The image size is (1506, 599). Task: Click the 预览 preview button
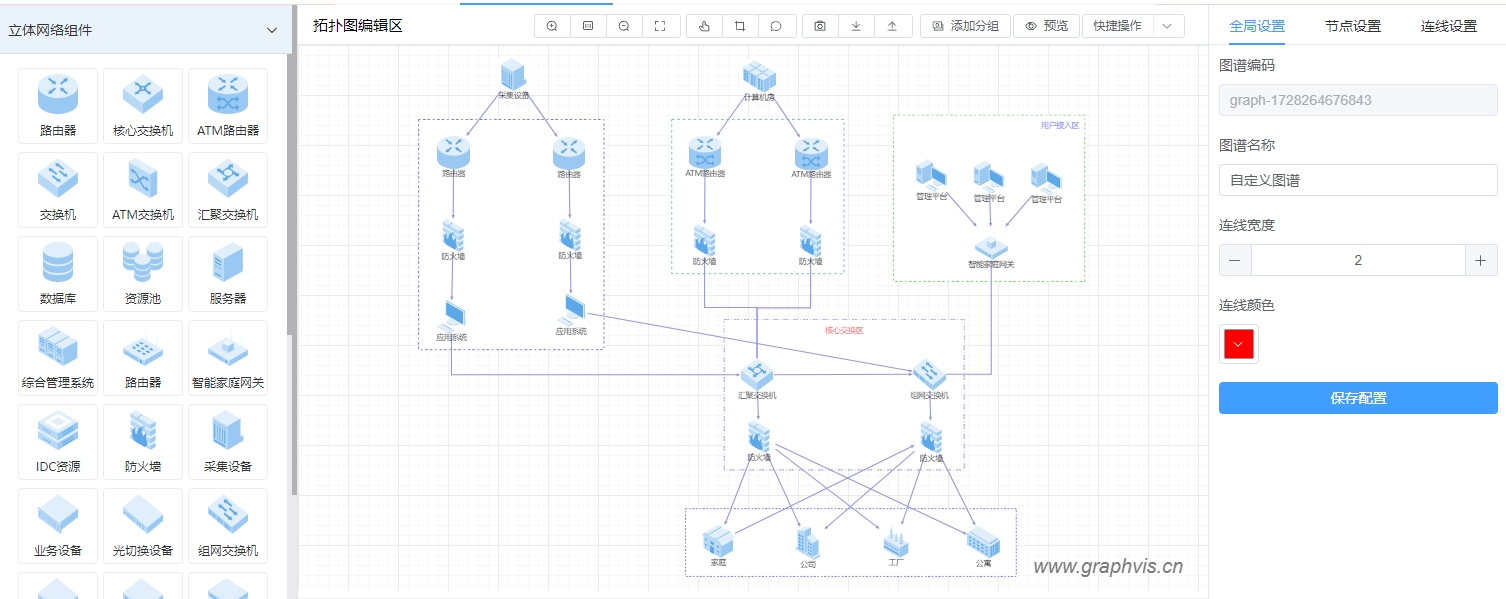[x=1046, y=26]
